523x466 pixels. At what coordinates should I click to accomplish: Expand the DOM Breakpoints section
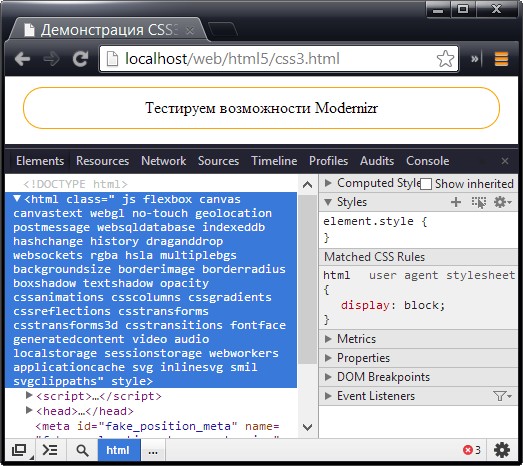(x=328, y=377)
